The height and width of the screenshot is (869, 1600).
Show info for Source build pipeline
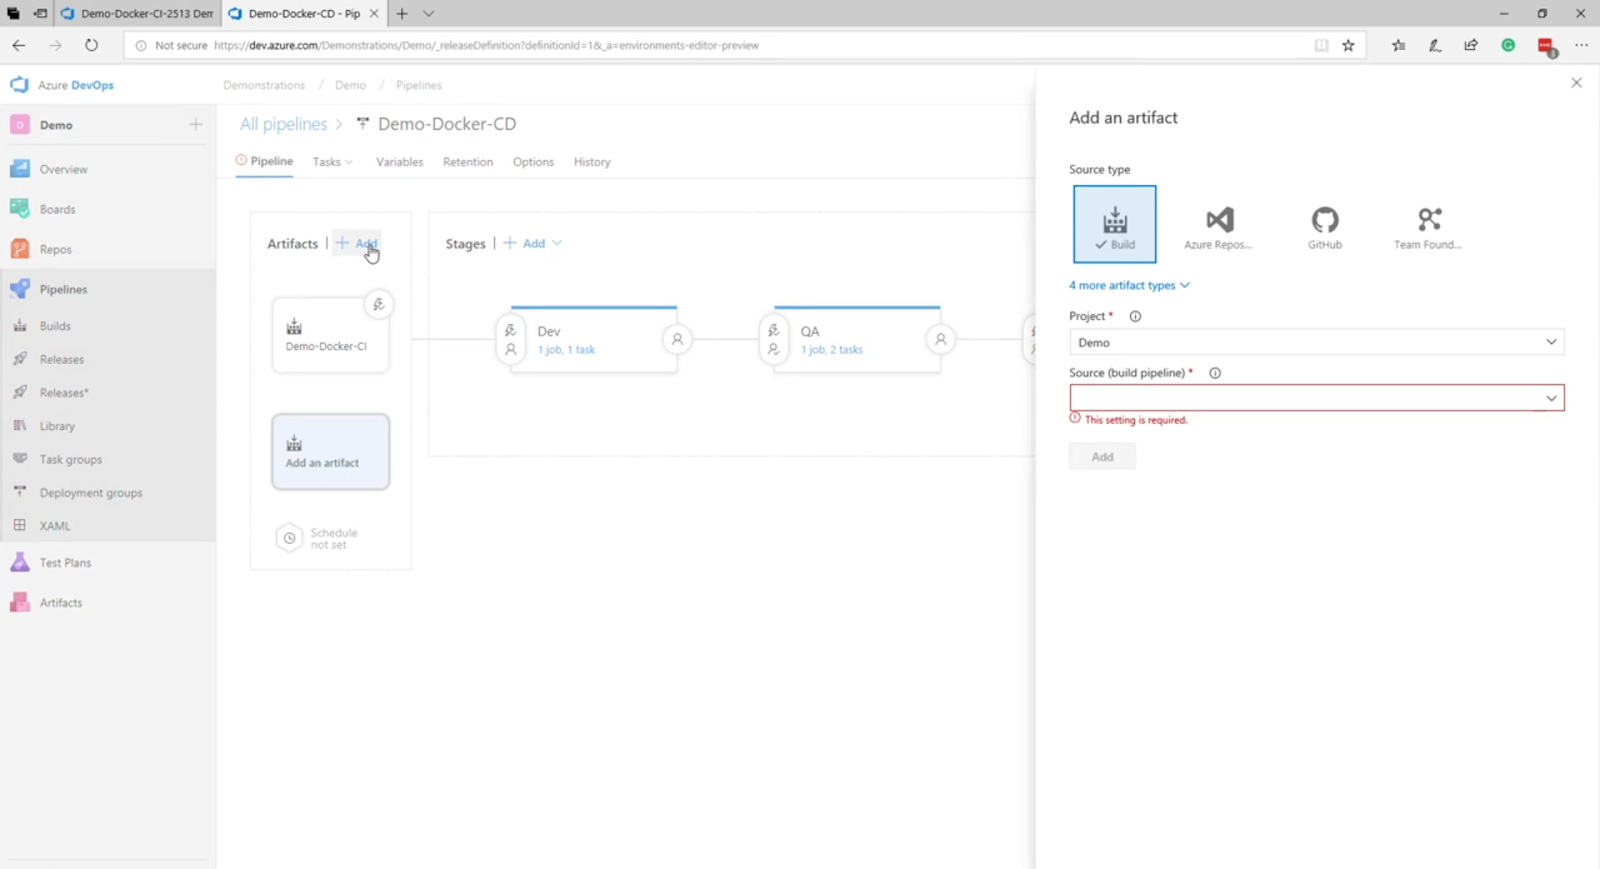(1215, 373)
